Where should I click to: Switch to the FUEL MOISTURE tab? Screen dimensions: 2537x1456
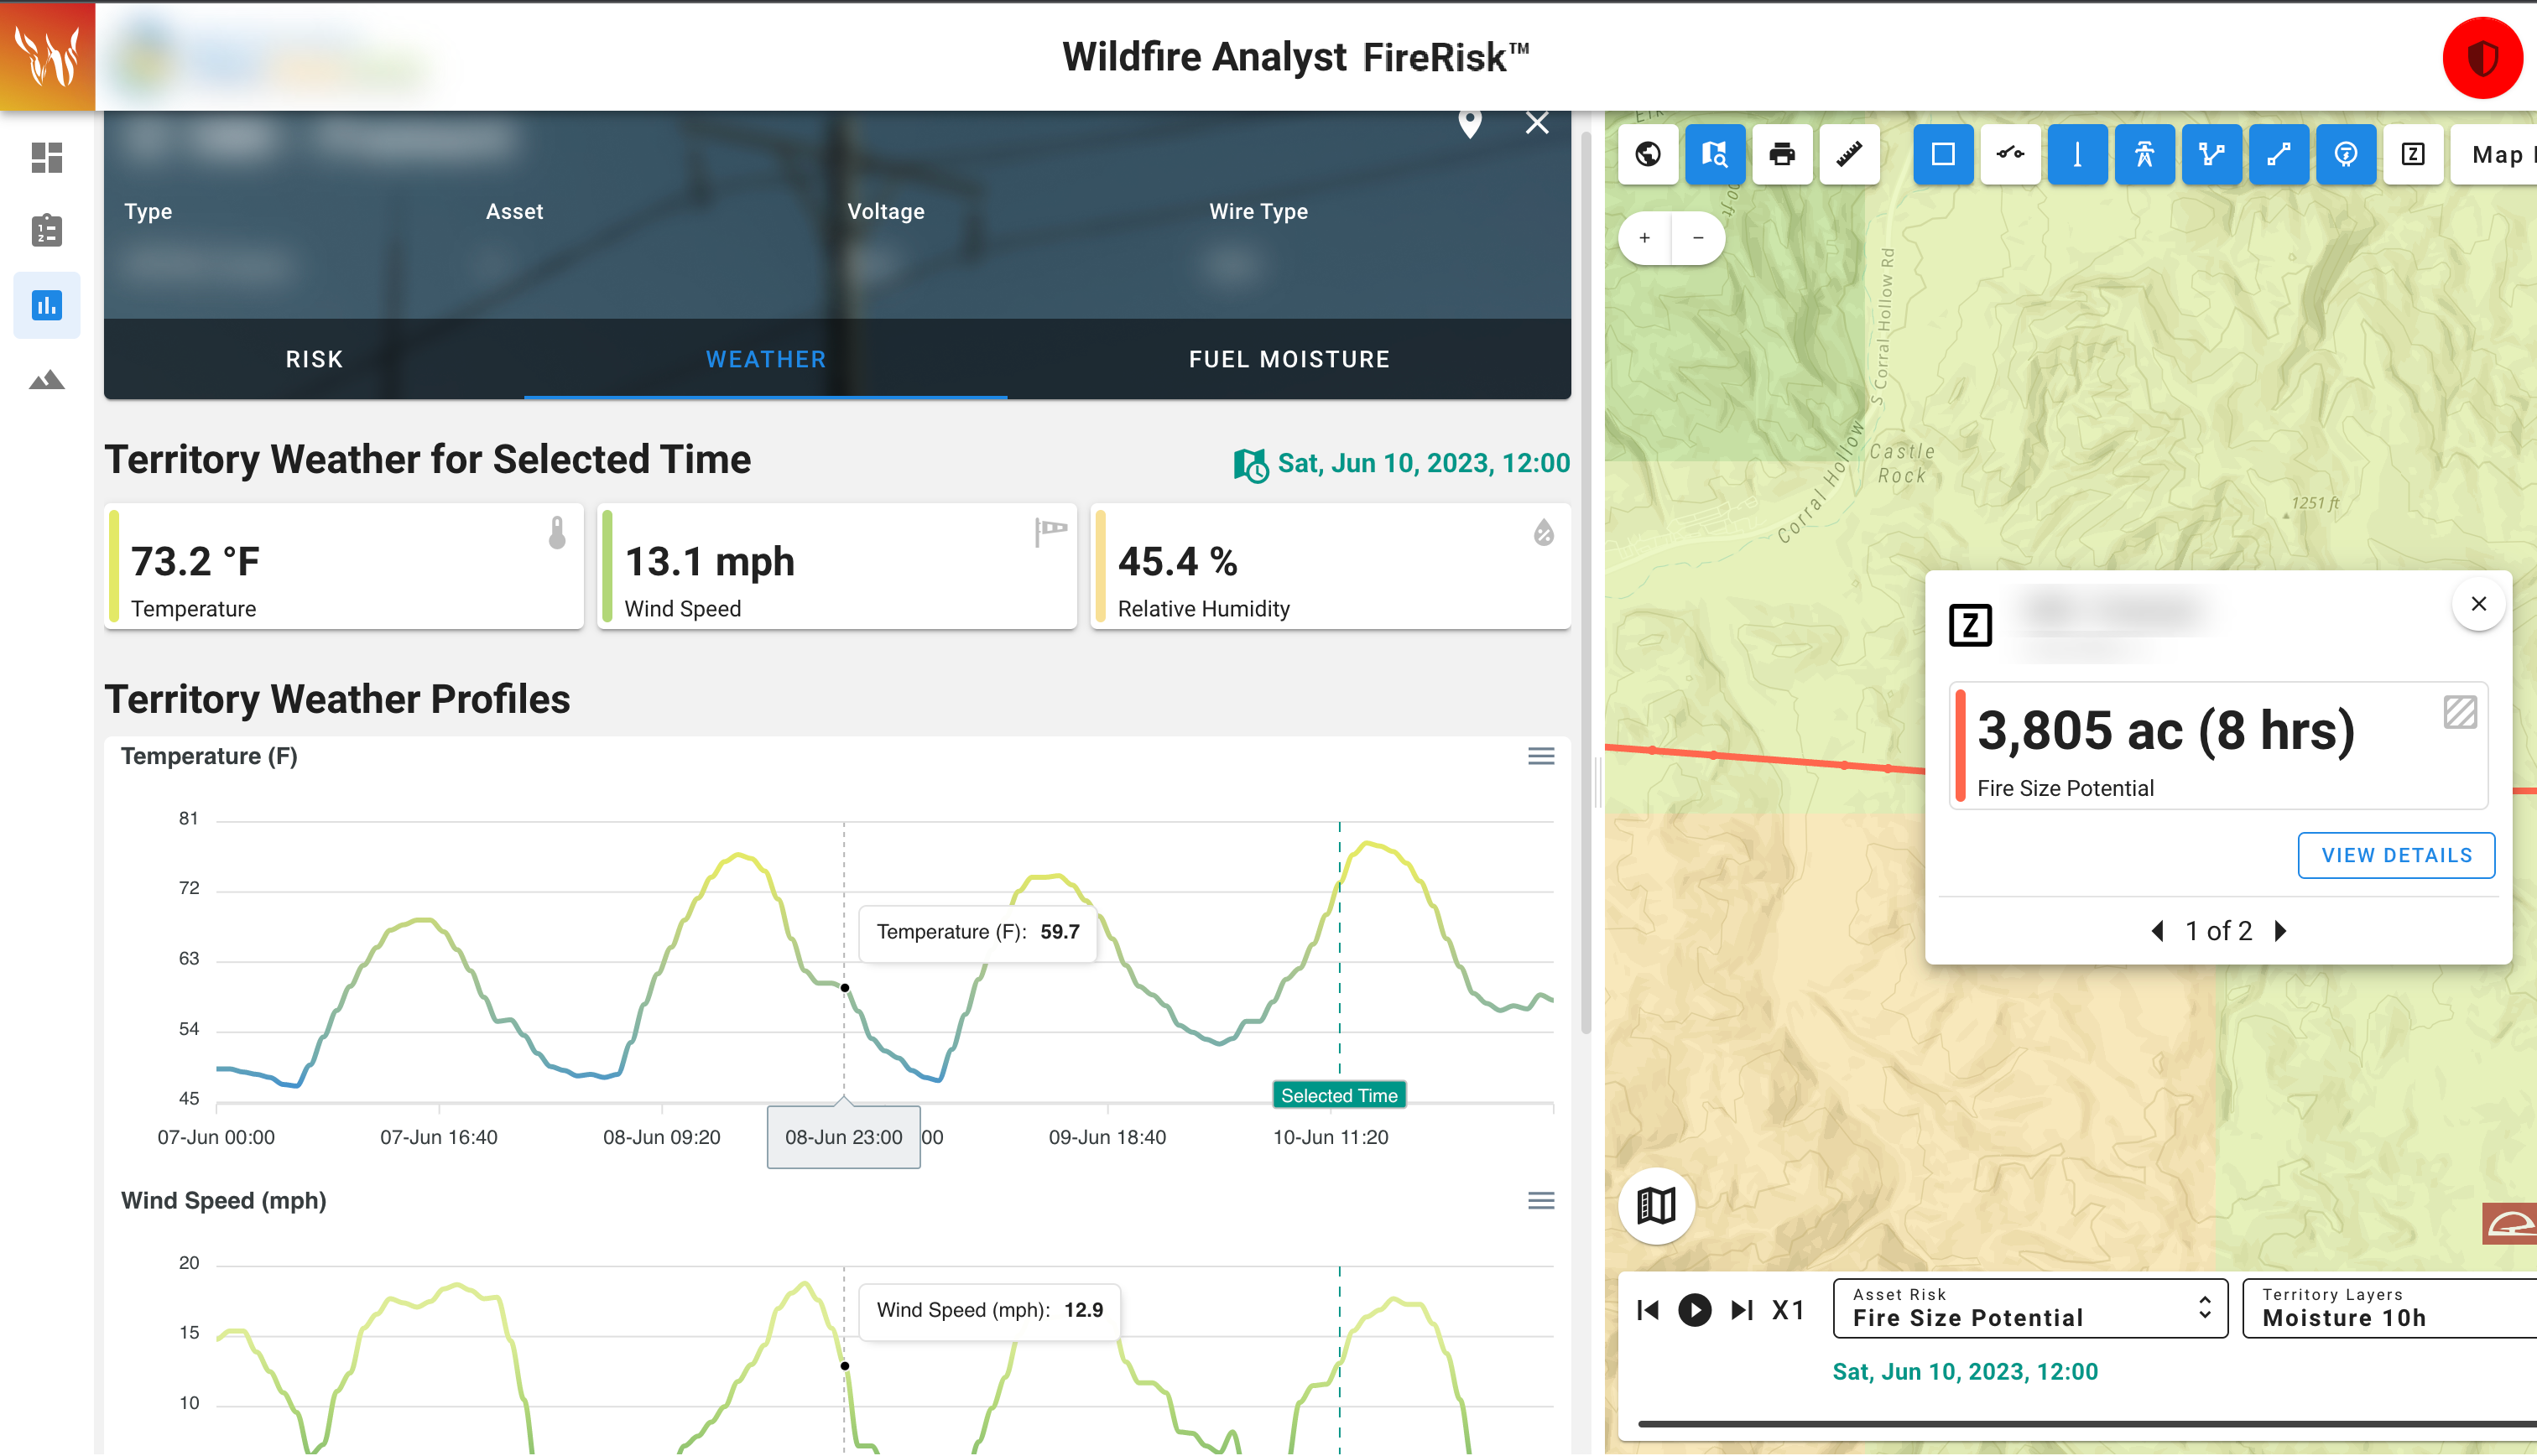pos(1289,358)
